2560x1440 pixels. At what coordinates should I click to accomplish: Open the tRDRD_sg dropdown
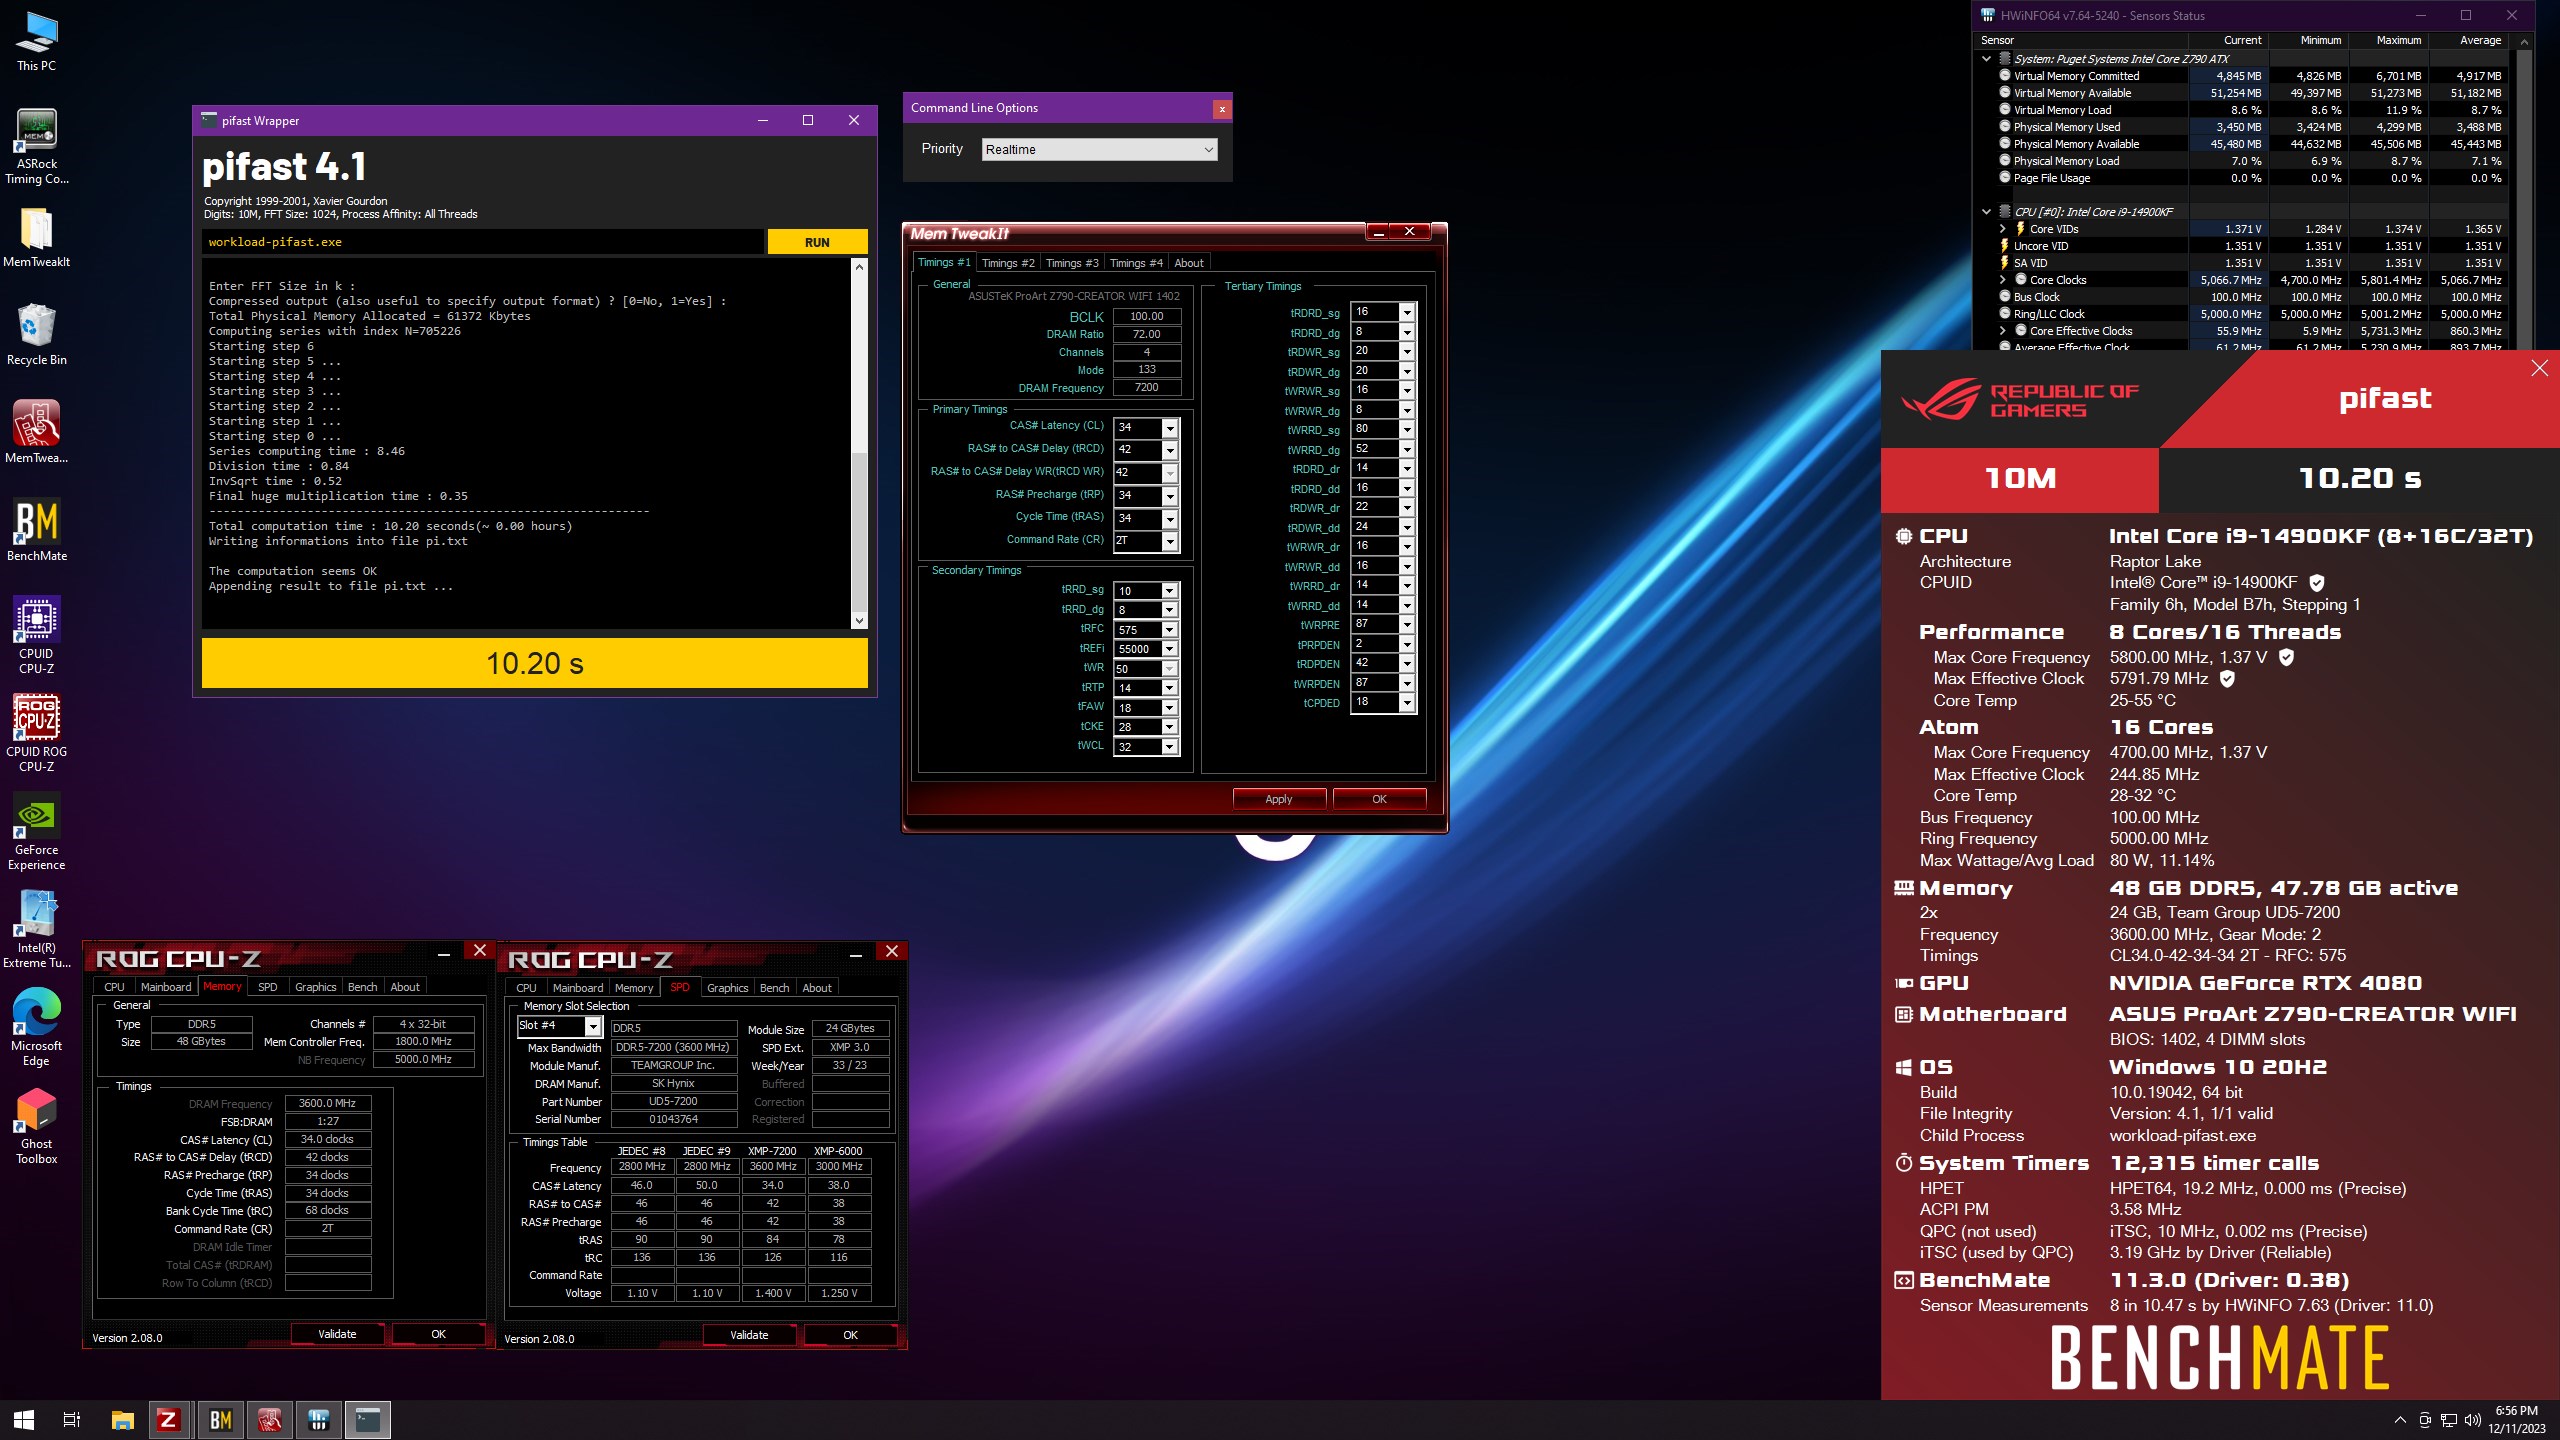pyautogui.click(x=1407, y=312)
